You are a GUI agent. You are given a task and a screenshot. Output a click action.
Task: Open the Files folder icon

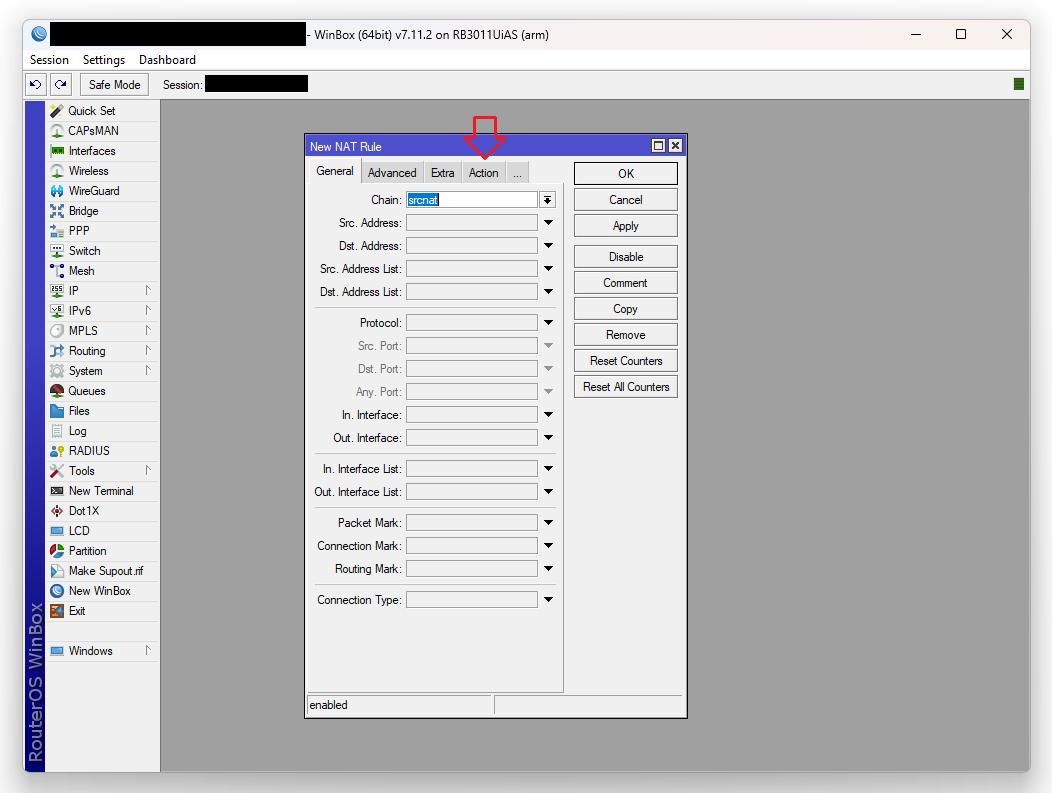coord(57,411)
